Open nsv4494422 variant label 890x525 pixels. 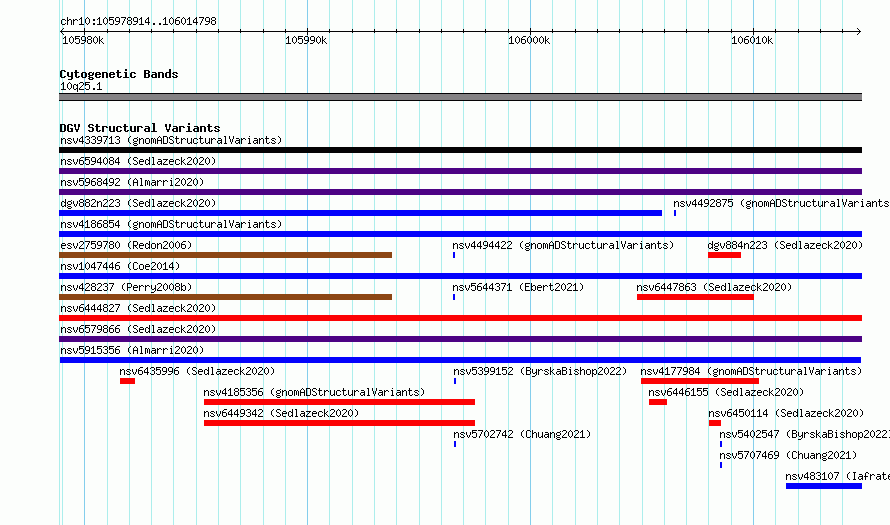(x=563, y=245)
